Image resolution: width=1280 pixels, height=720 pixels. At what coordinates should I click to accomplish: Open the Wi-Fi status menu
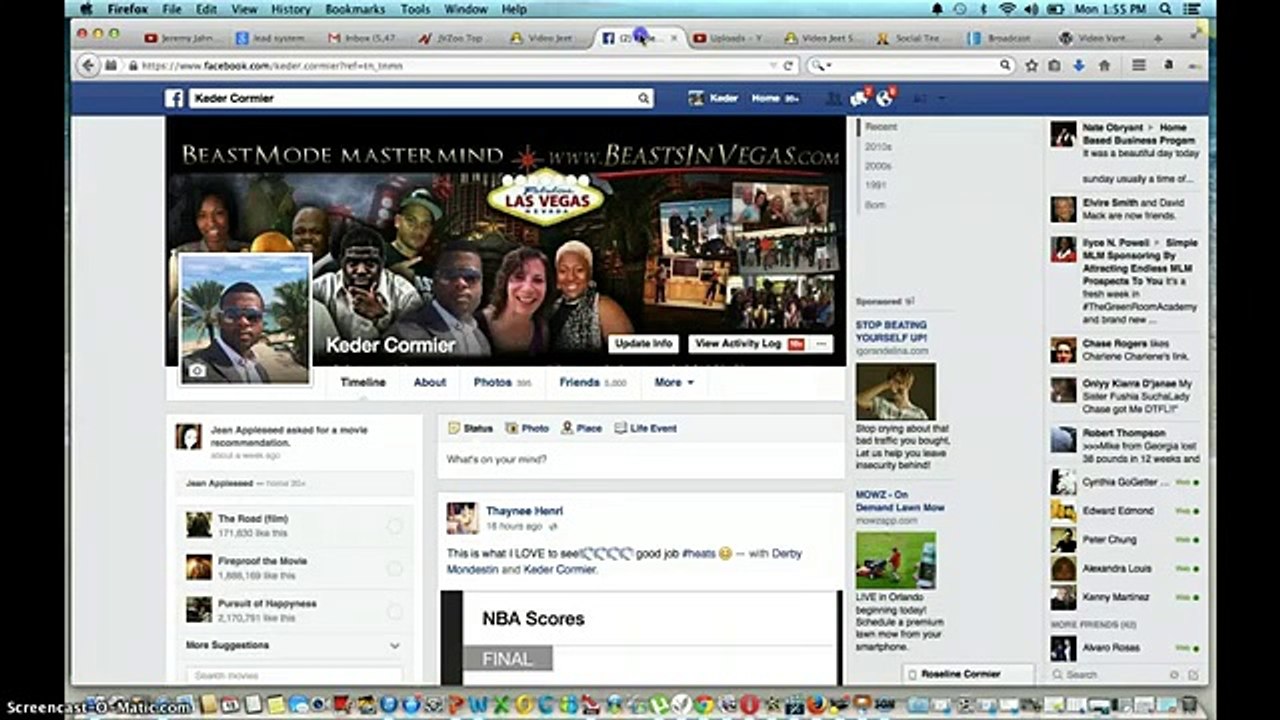(1007, 9)
